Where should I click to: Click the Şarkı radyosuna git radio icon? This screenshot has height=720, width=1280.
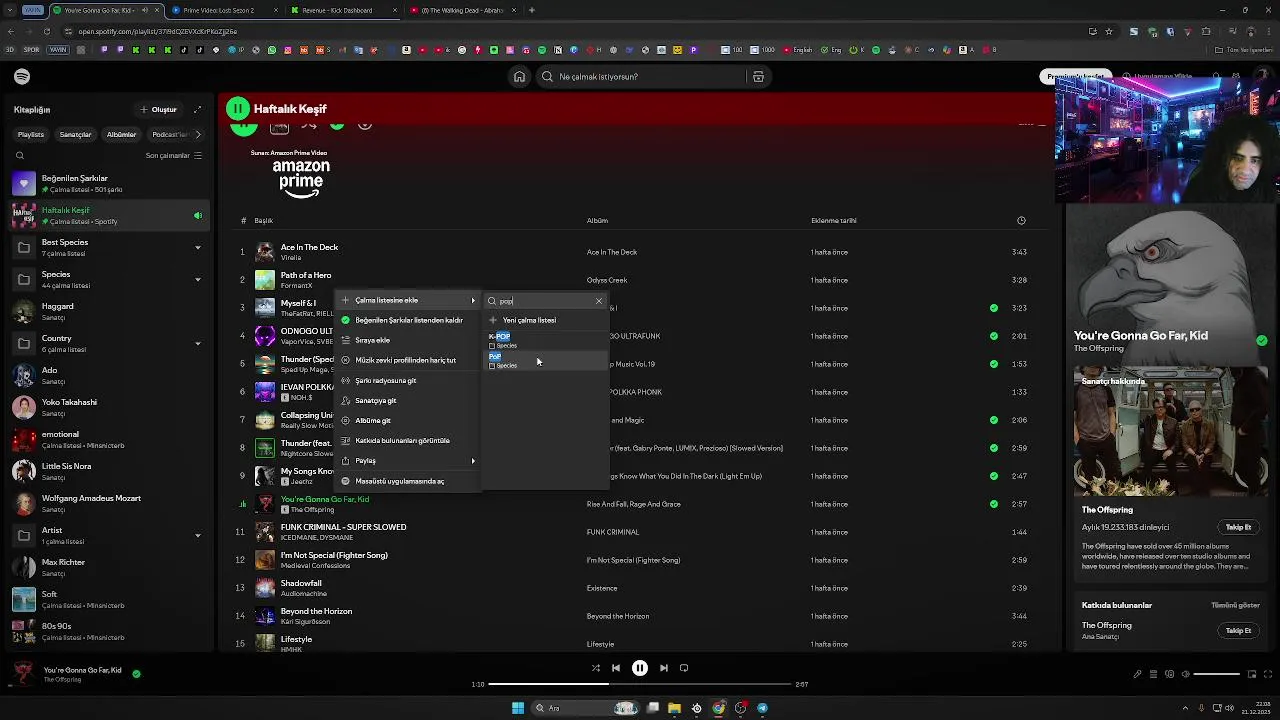346,380
